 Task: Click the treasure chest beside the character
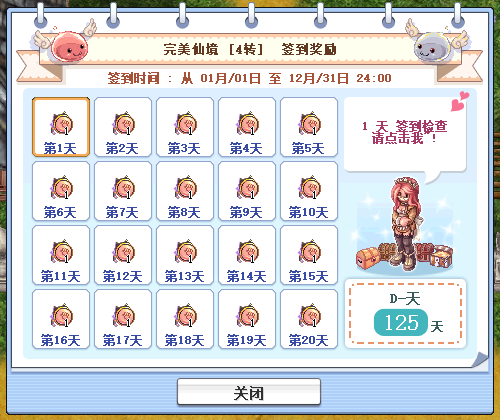coord(368,258)
